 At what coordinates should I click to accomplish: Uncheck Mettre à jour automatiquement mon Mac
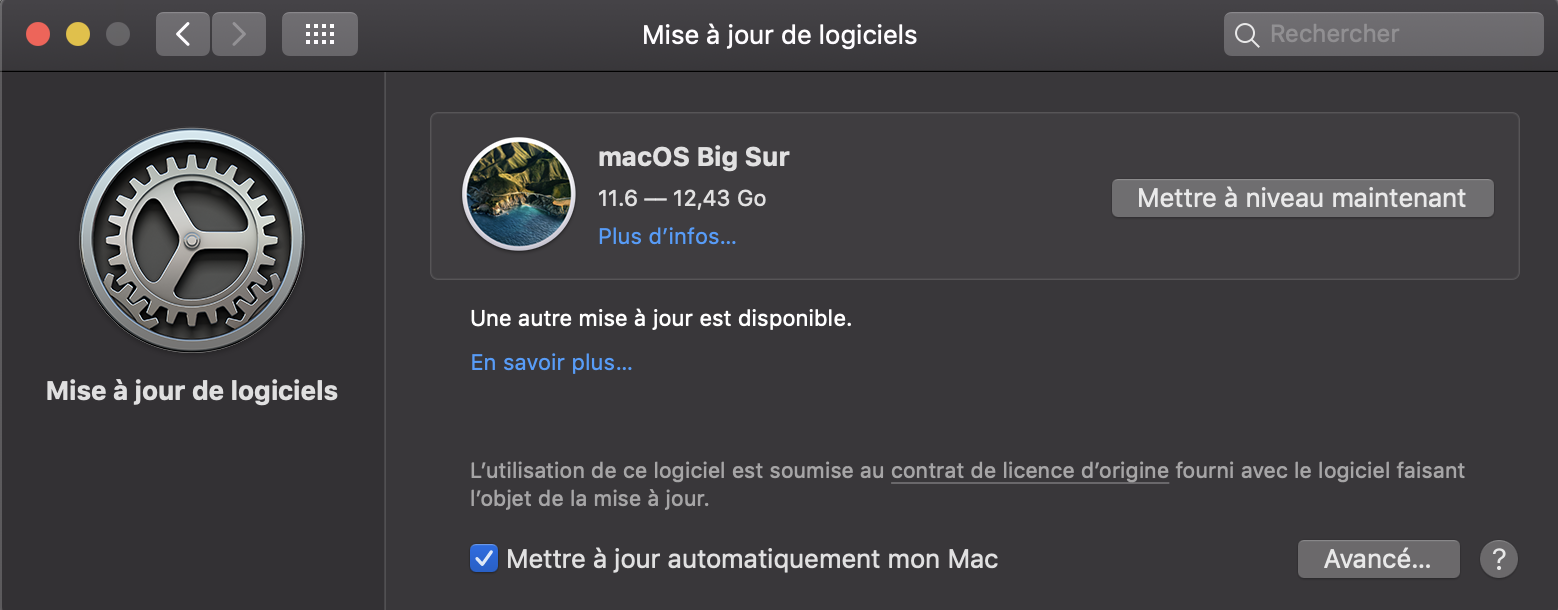pos(484,559)
